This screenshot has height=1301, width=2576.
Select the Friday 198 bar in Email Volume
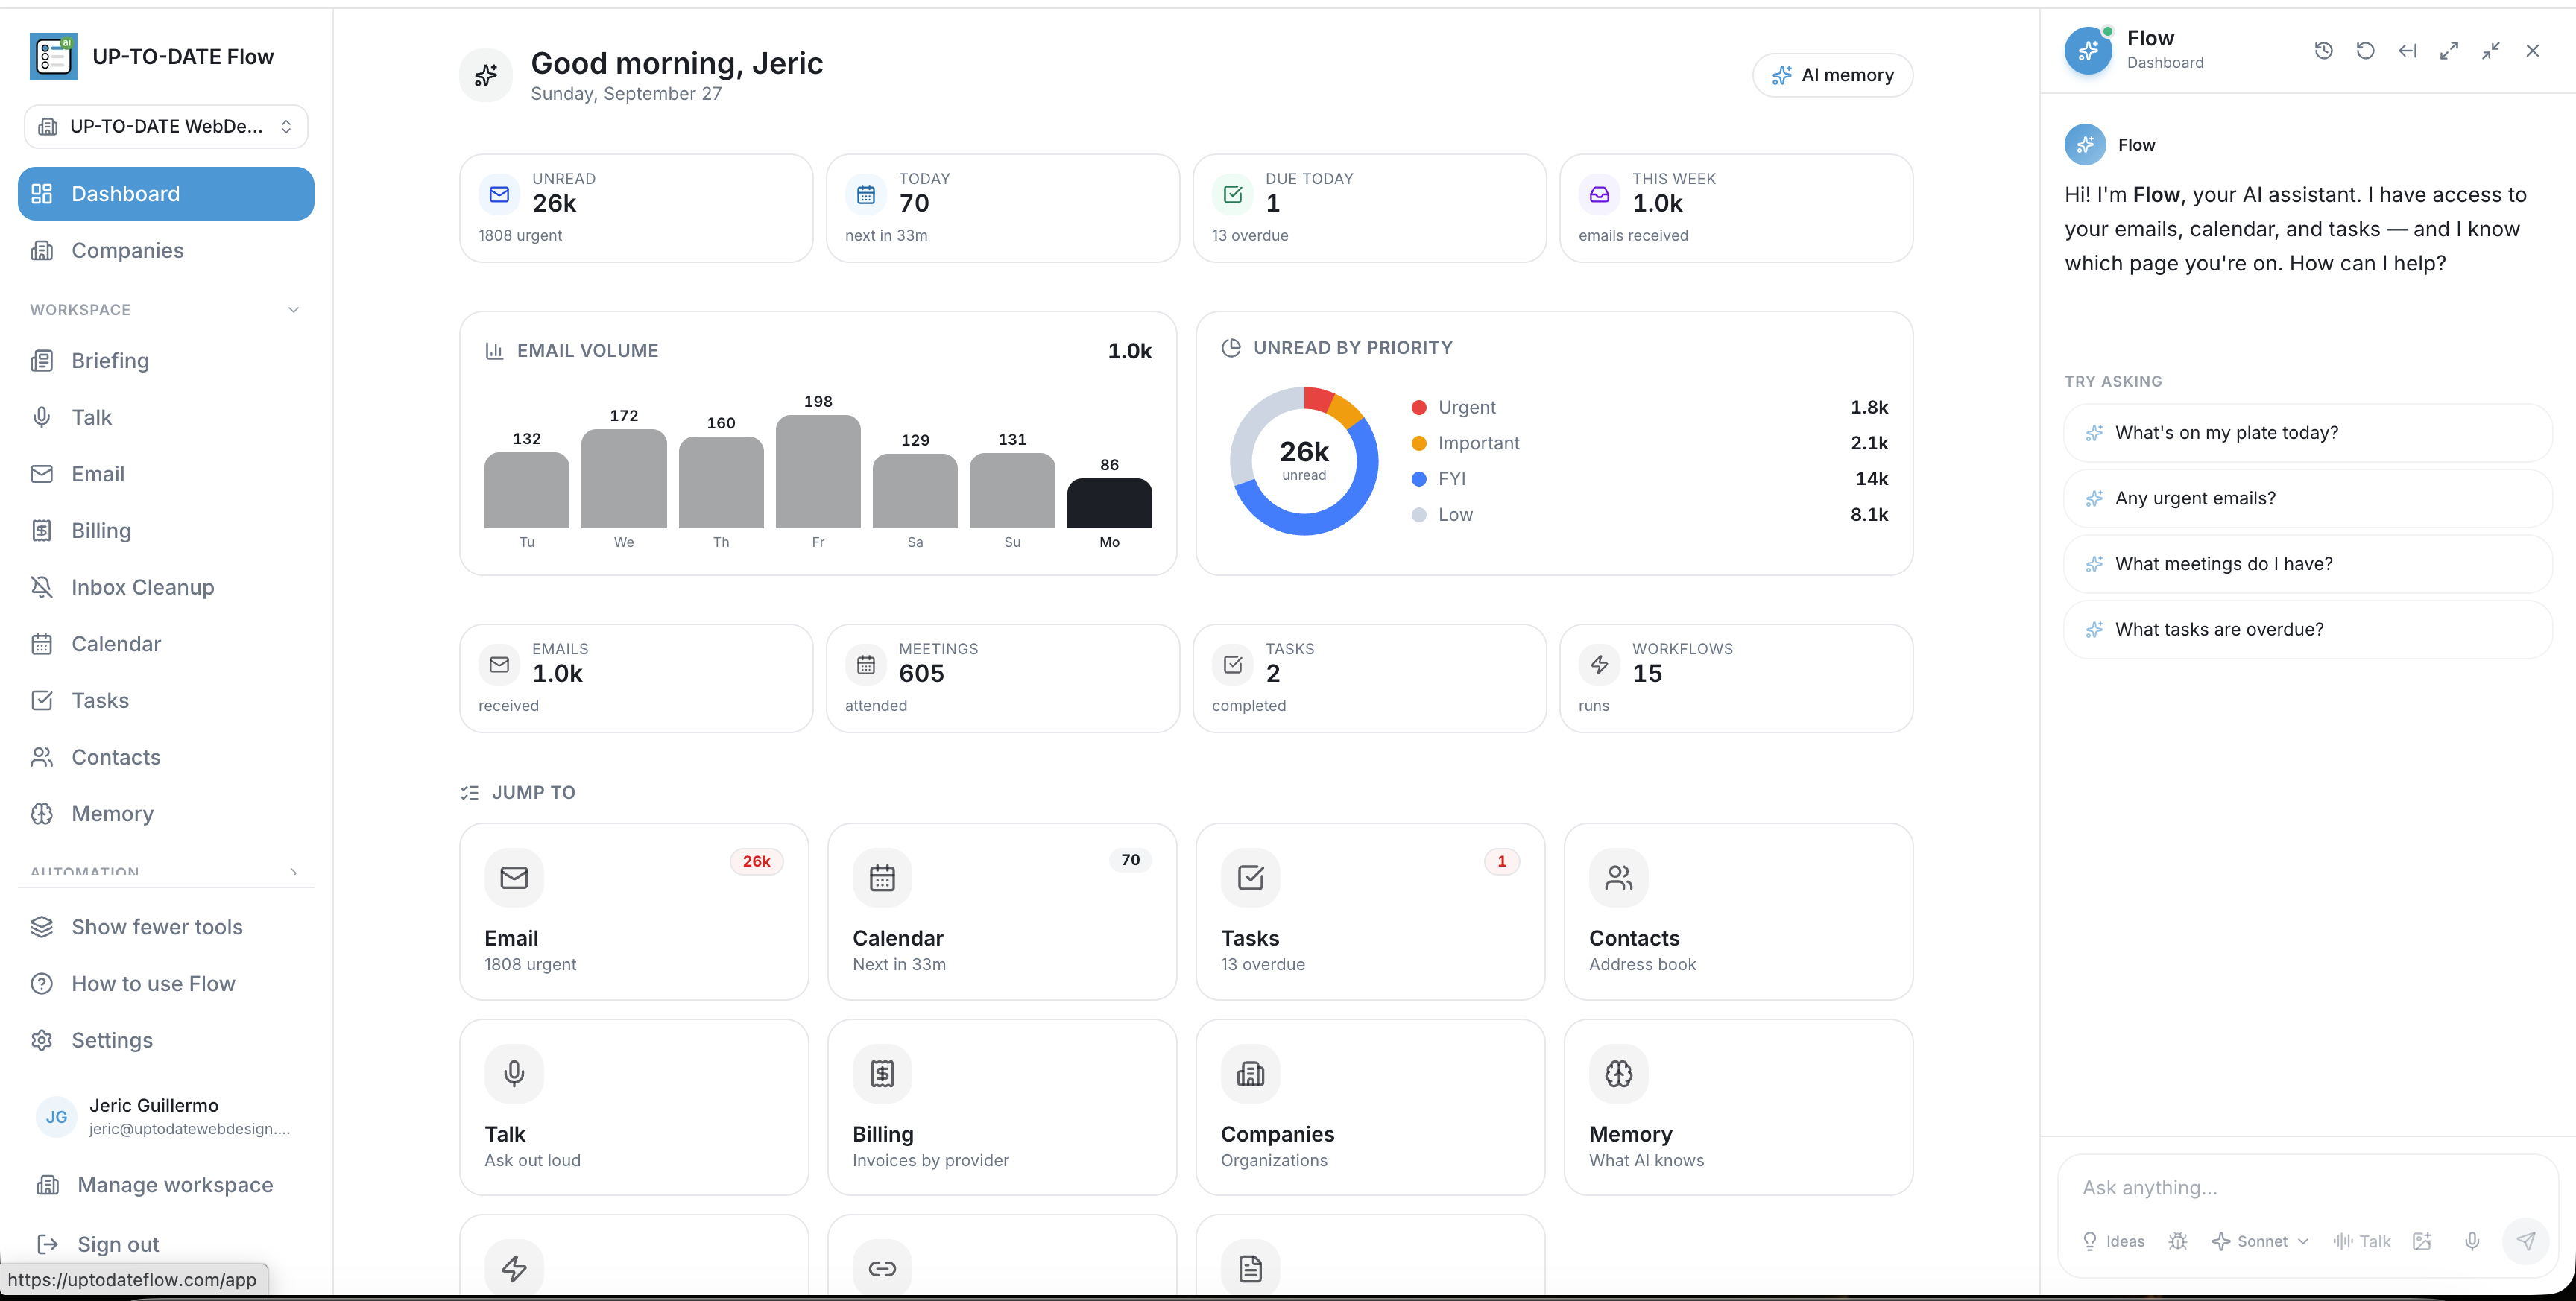(817, 471)
